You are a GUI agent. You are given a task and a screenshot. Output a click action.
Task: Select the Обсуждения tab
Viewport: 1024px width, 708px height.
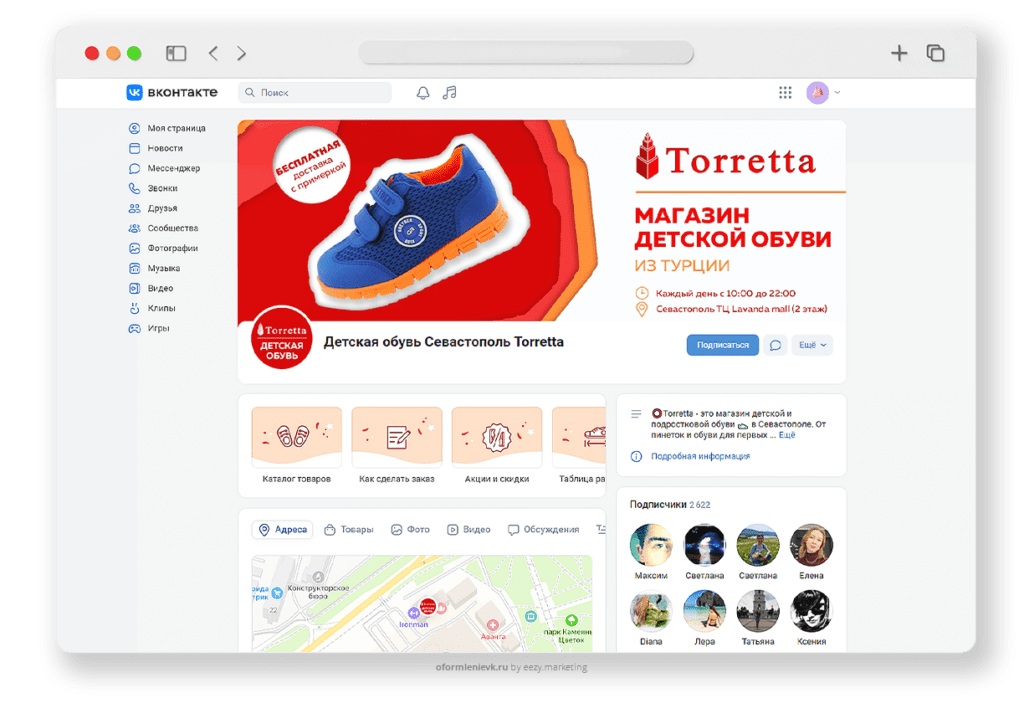click(x=543, y=530)
